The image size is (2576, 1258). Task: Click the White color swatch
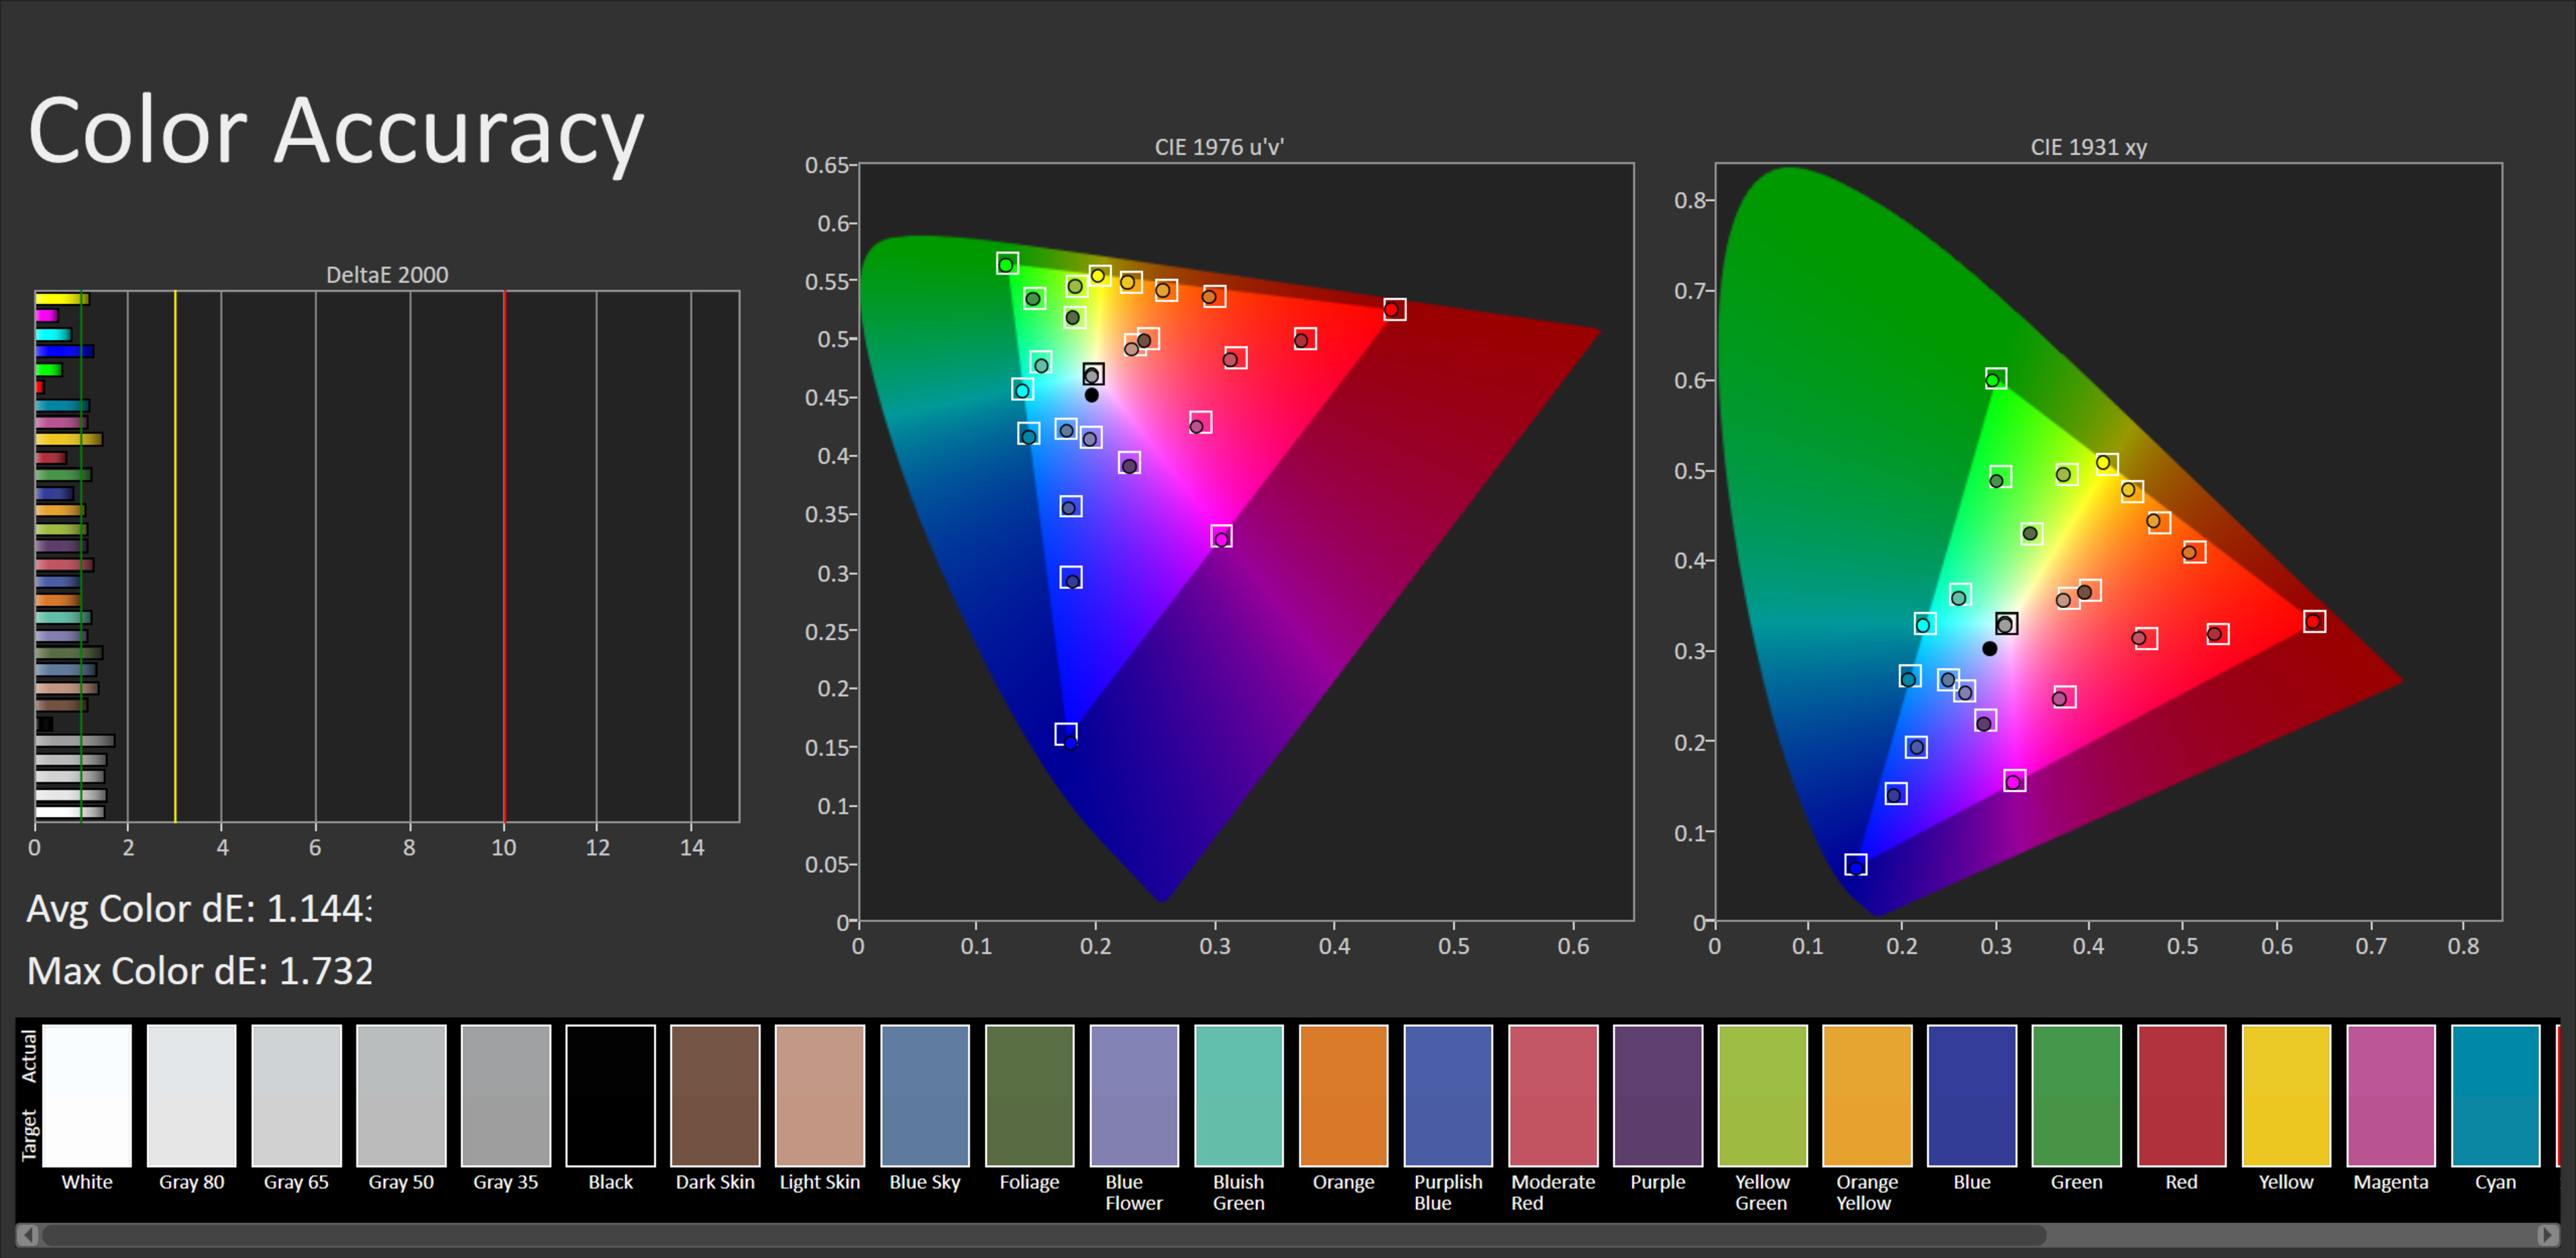click(87, 1095)
